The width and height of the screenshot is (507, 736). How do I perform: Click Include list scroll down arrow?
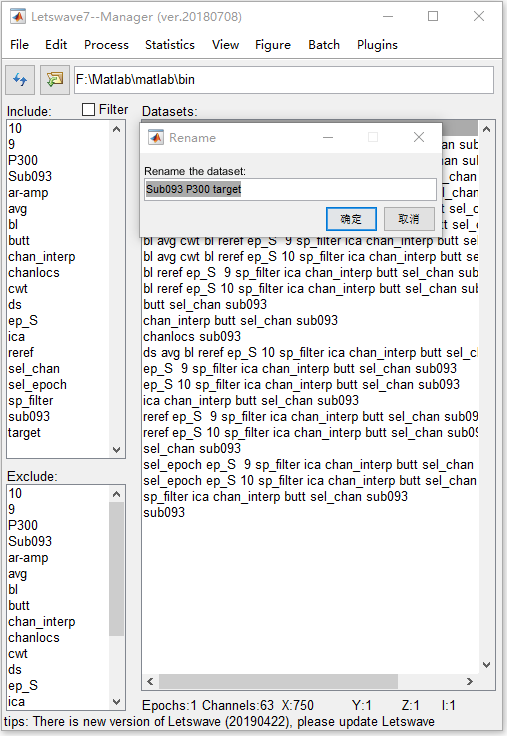click(117, 450)
